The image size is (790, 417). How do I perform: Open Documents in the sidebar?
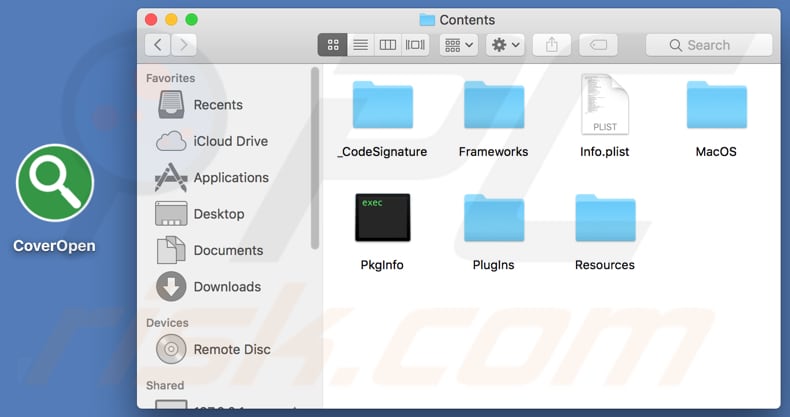point(228,250)
